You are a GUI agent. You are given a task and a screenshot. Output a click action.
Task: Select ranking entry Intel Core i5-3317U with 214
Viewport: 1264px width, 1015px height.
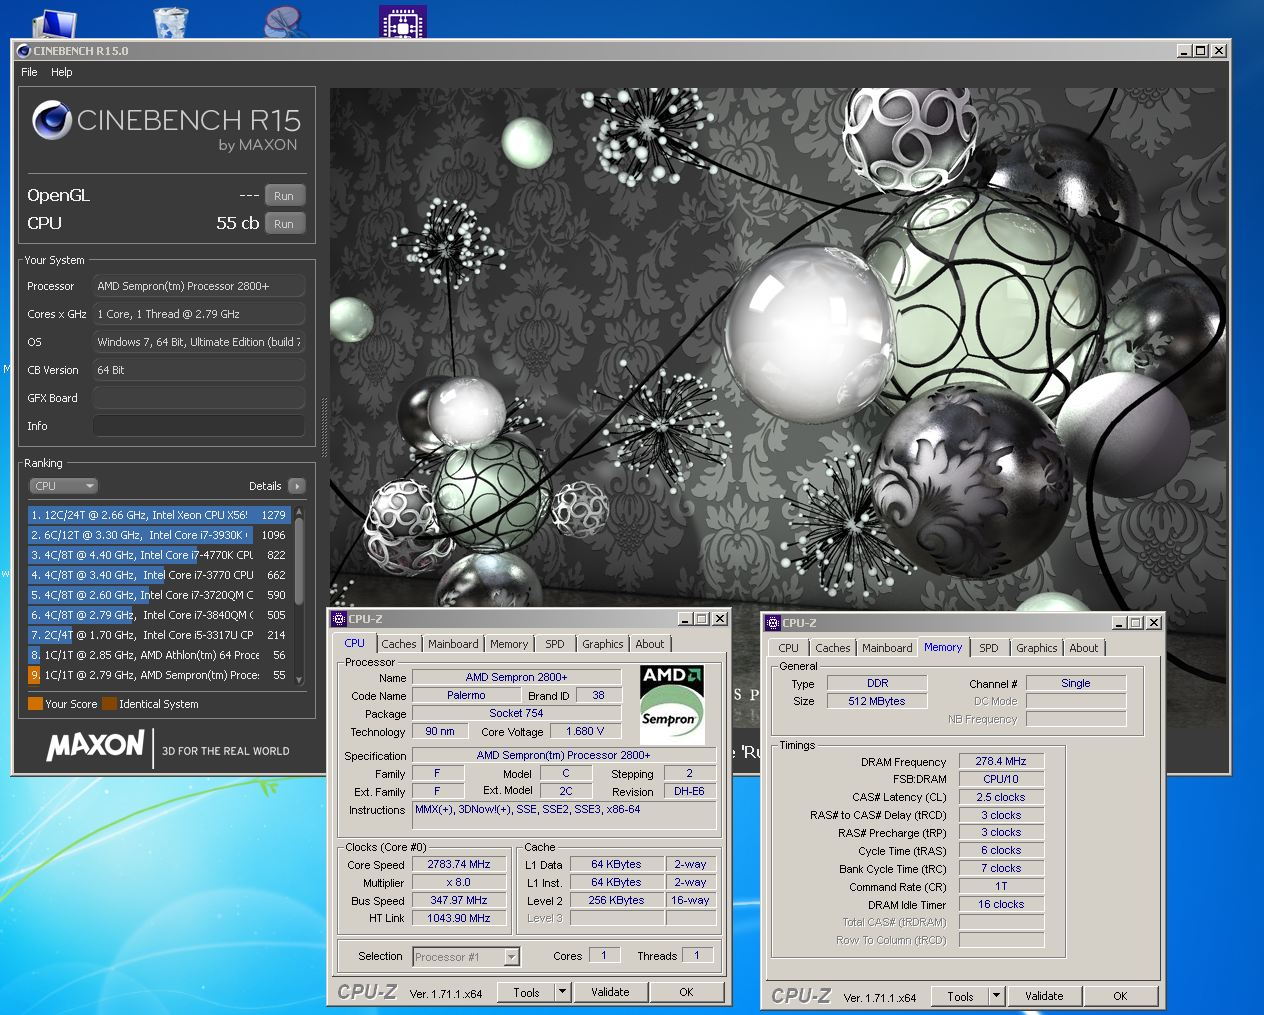(159, 635)
